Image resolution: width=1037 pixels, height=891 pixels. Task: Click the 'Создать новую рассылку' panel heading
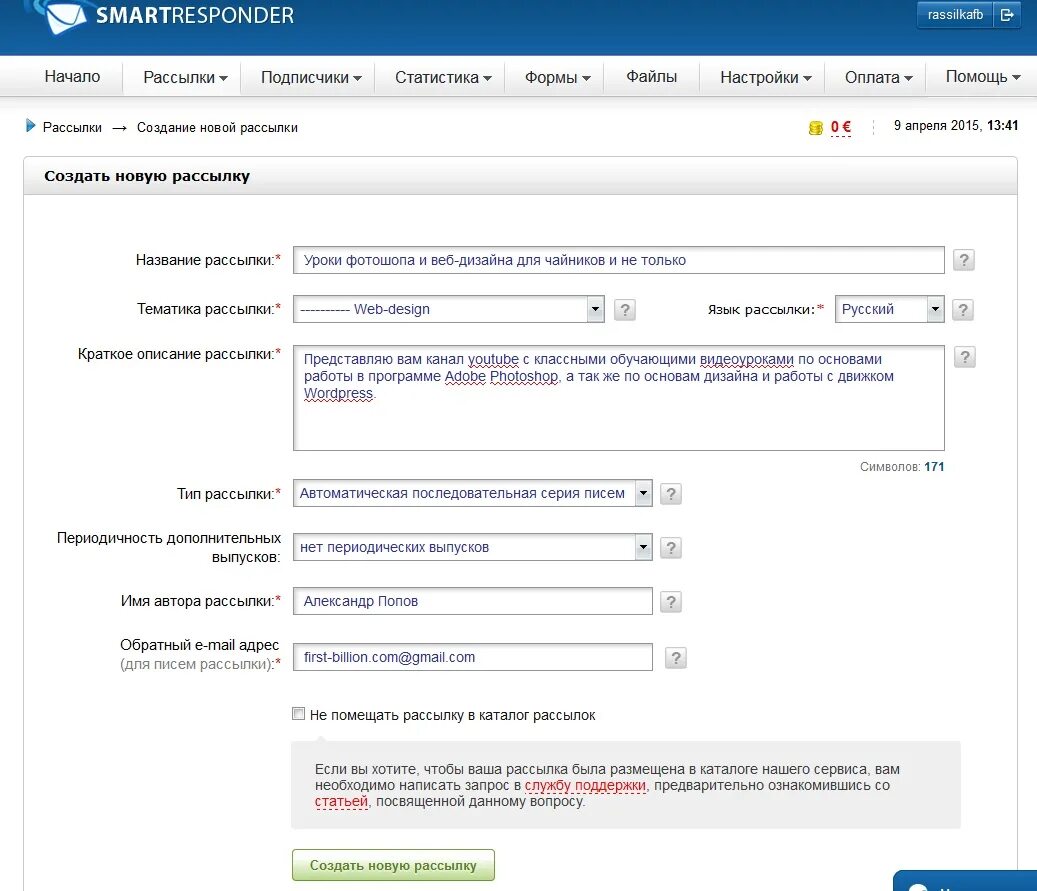tap(147, 176)
